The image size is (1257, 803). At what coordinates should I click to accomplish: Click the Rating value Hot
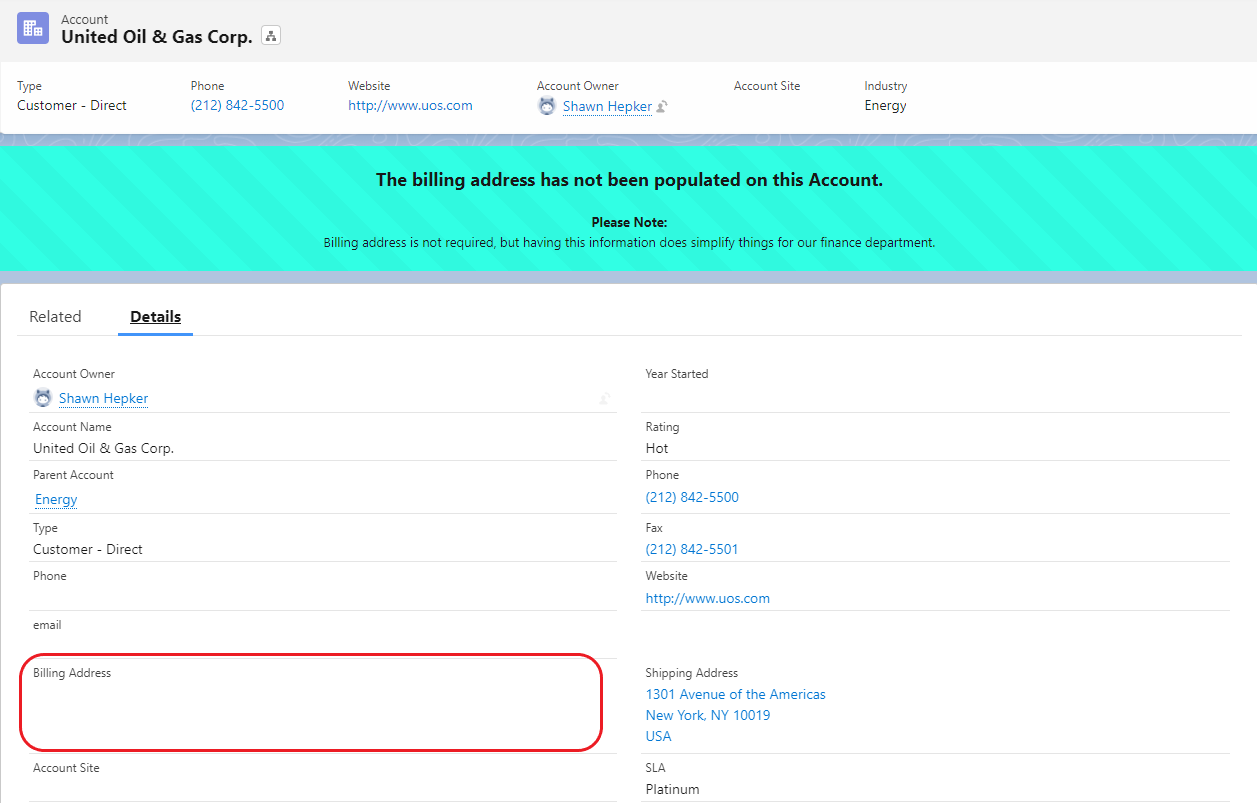click(x=657, y=448)
